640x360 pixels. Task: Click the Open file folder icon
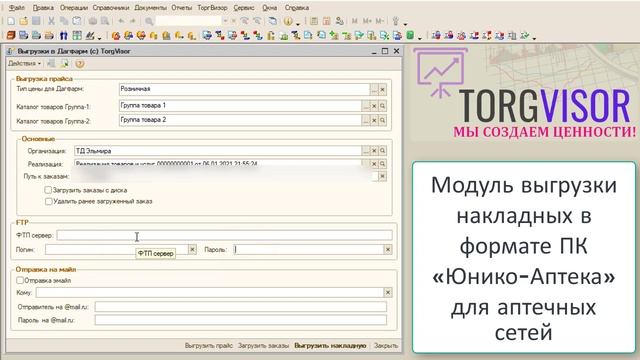coord(24,21)
